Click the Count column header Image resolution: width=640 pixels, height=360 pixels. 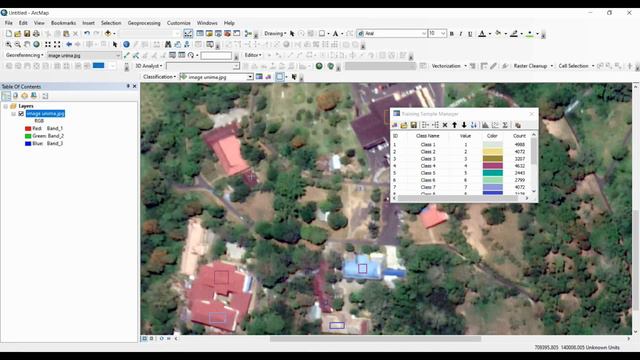click(519, 136)
